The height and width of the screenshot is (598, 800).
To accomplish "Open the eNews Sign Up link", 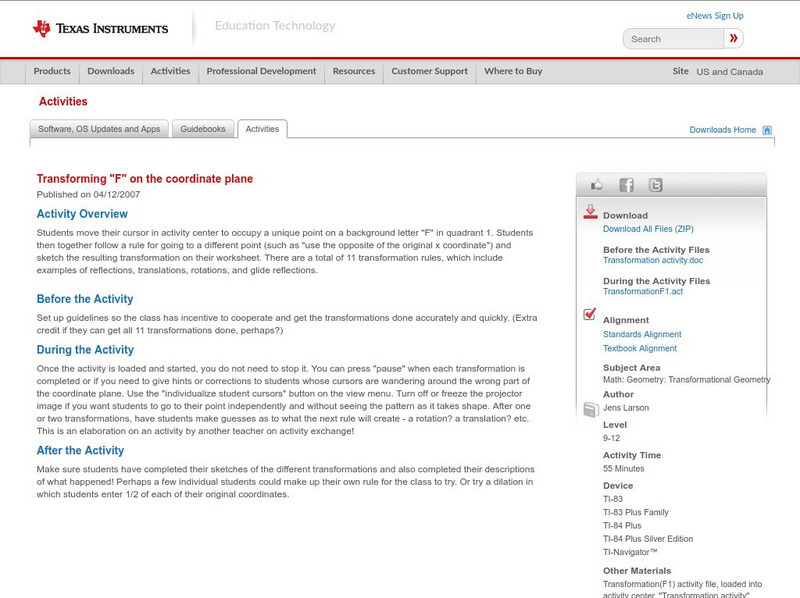I will 715,16.
